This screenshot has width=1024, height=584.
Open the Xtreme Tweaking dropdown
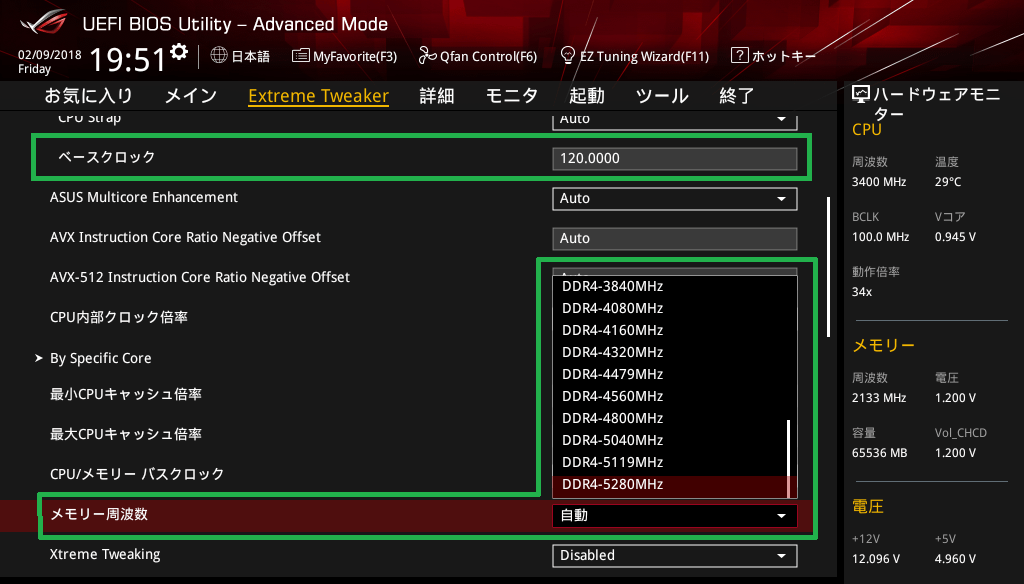675,555
